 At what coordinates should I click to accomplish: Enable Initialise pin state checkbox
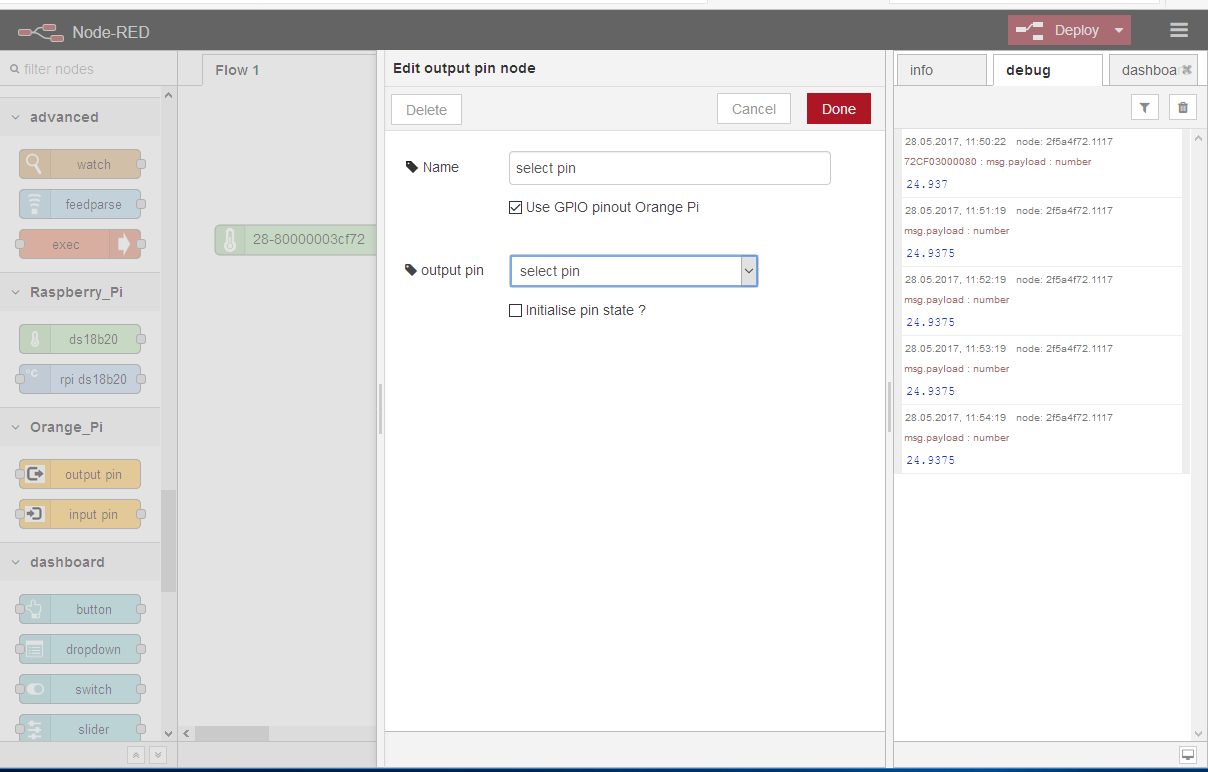coord(516,310)
